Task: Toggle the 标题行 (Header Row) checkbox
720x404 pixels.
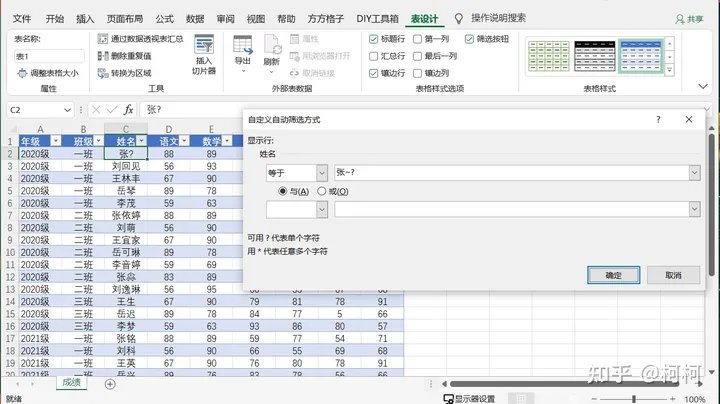Action: click(x=374, y=39)
